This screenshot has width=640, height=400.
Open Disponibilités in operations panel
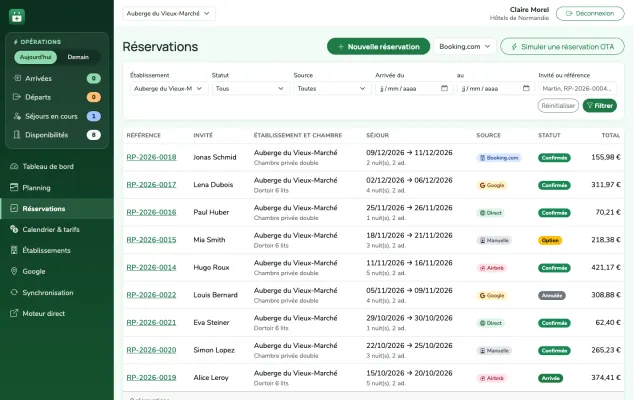pos(57,135)
